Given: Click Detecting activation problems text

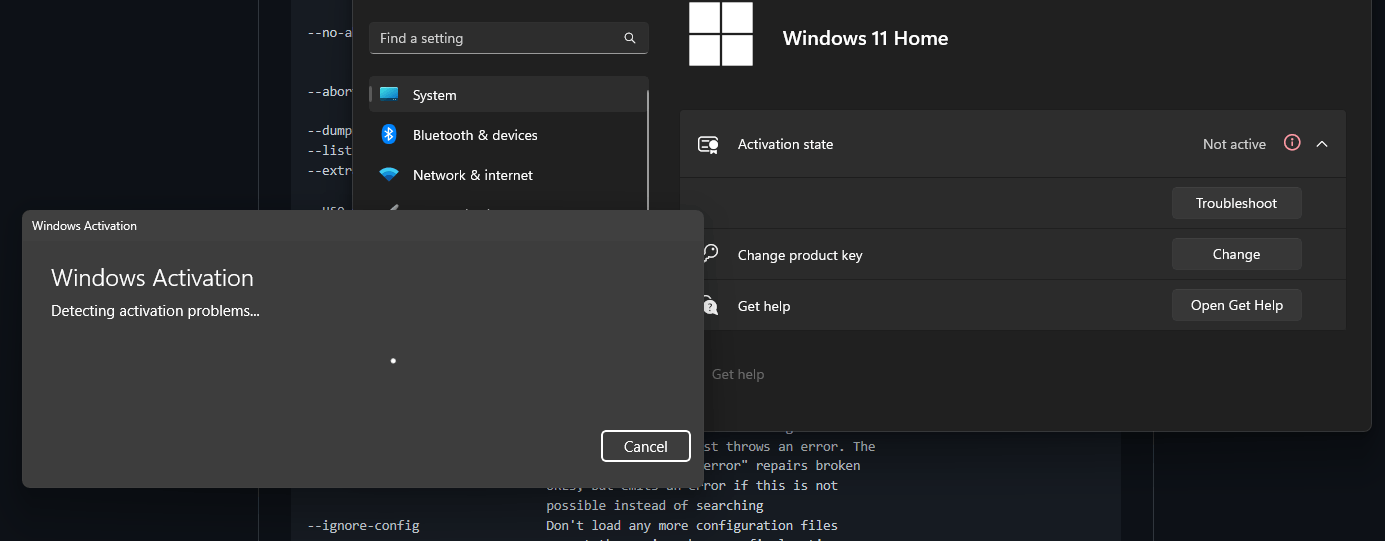Looking at the screenshot, I should click(155, 311).
